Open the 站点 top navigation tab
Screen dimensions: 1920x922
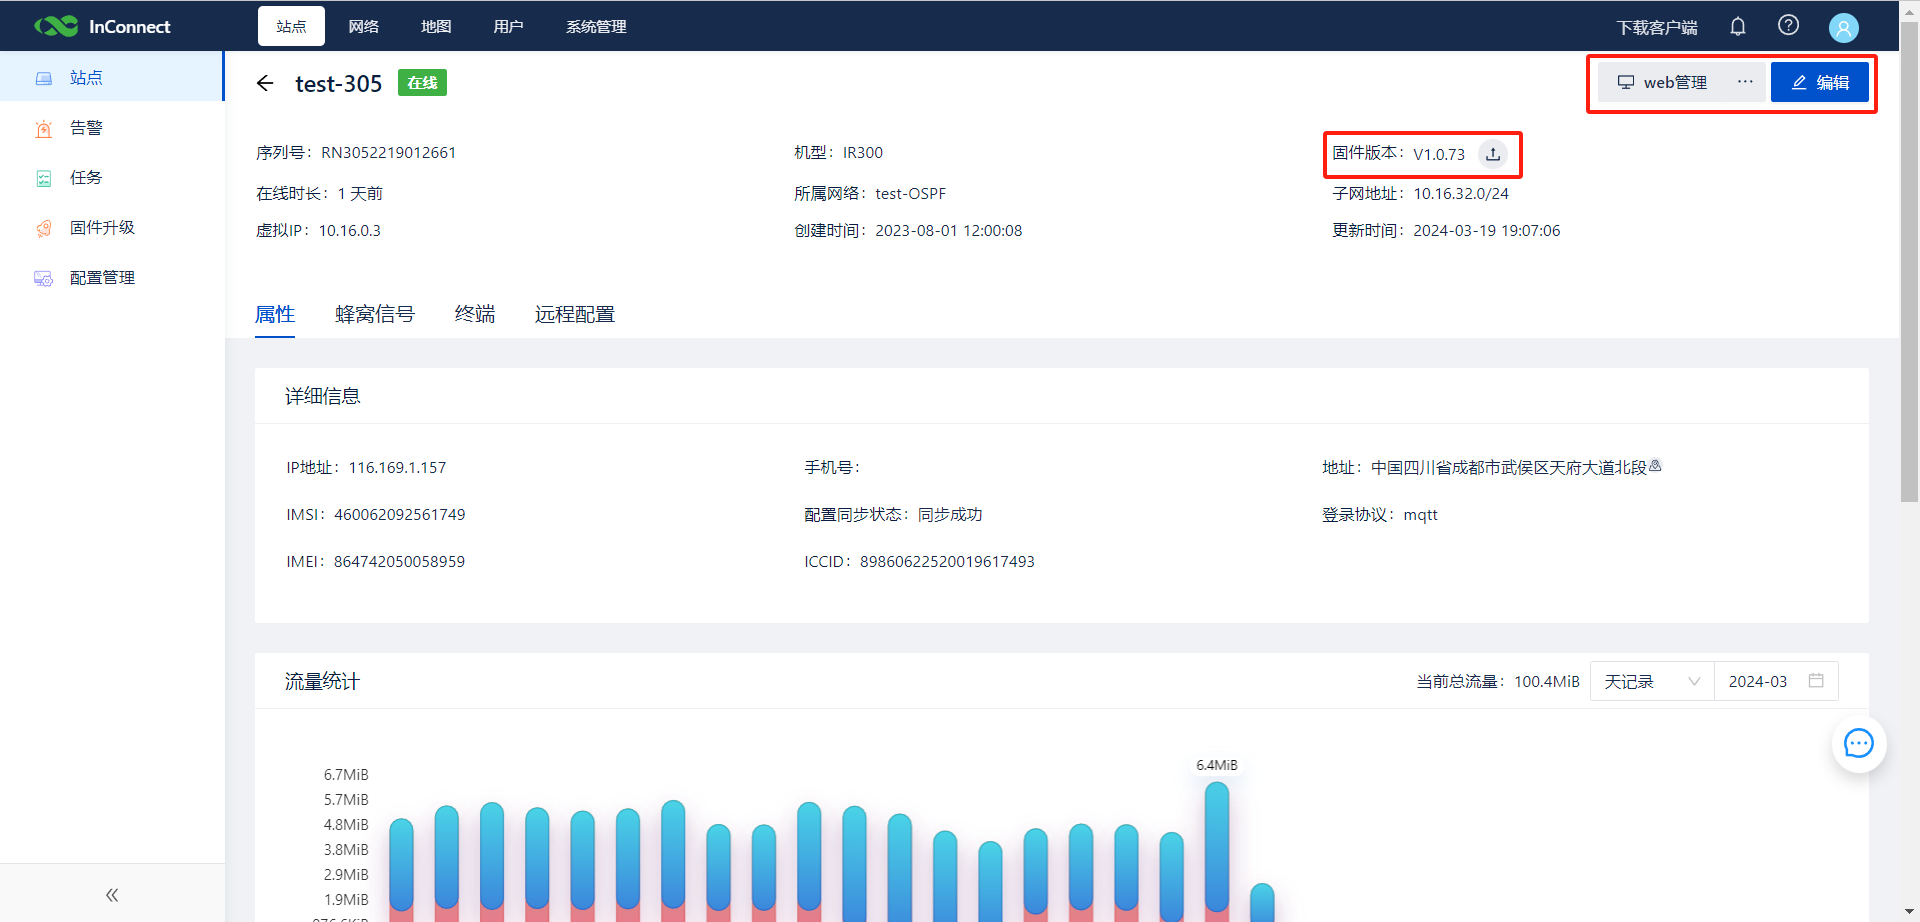click(291, 26)
